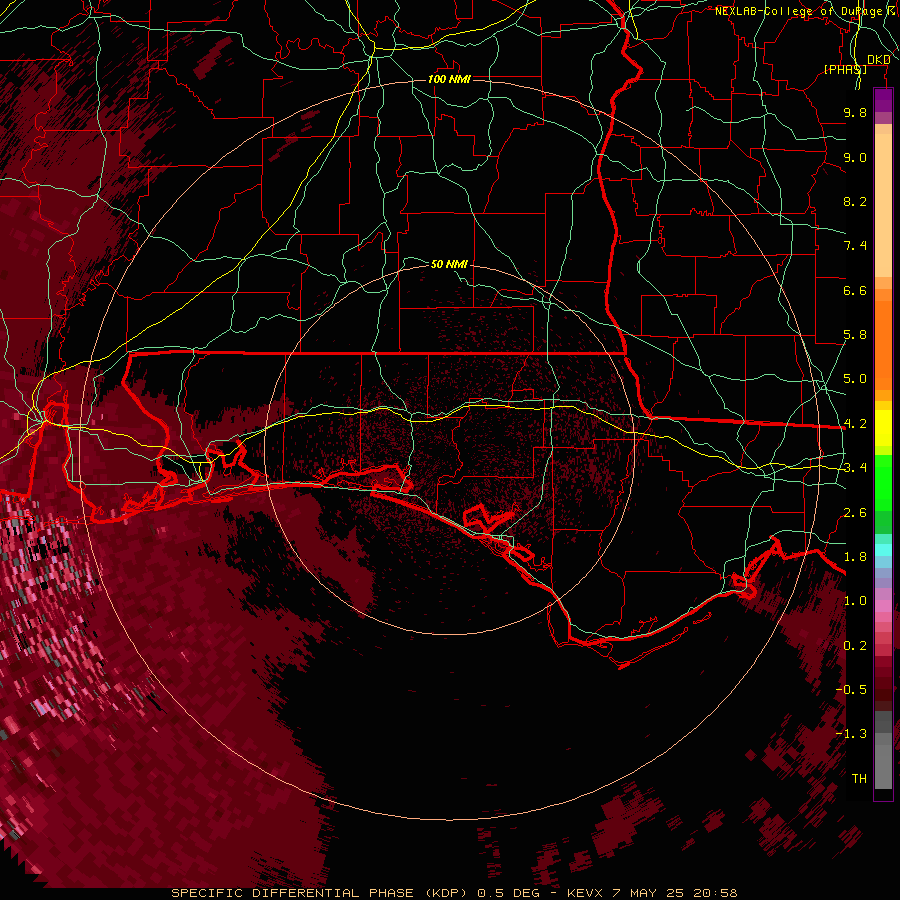Screen dimensions: 900x900
Task: Click the yellow segment of color bar
Action: tap(883, 428)
